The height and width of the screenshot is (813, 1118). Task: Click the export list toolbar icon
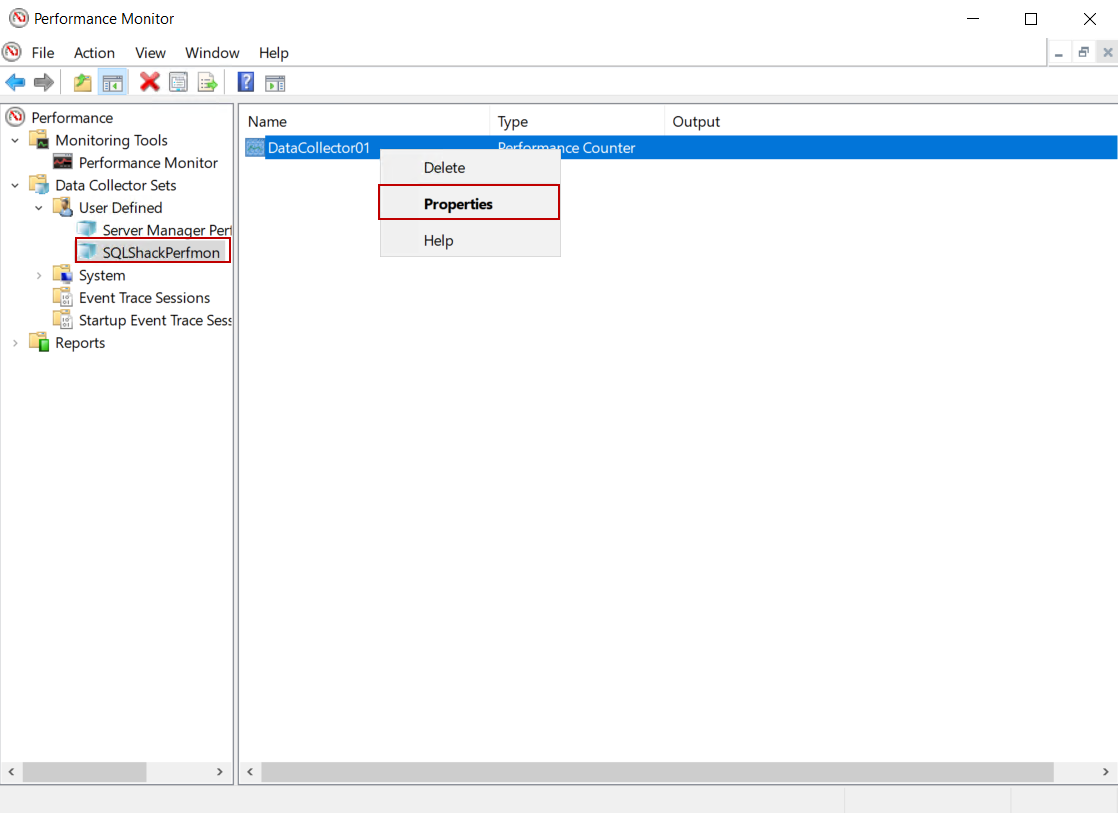[207, 83]
